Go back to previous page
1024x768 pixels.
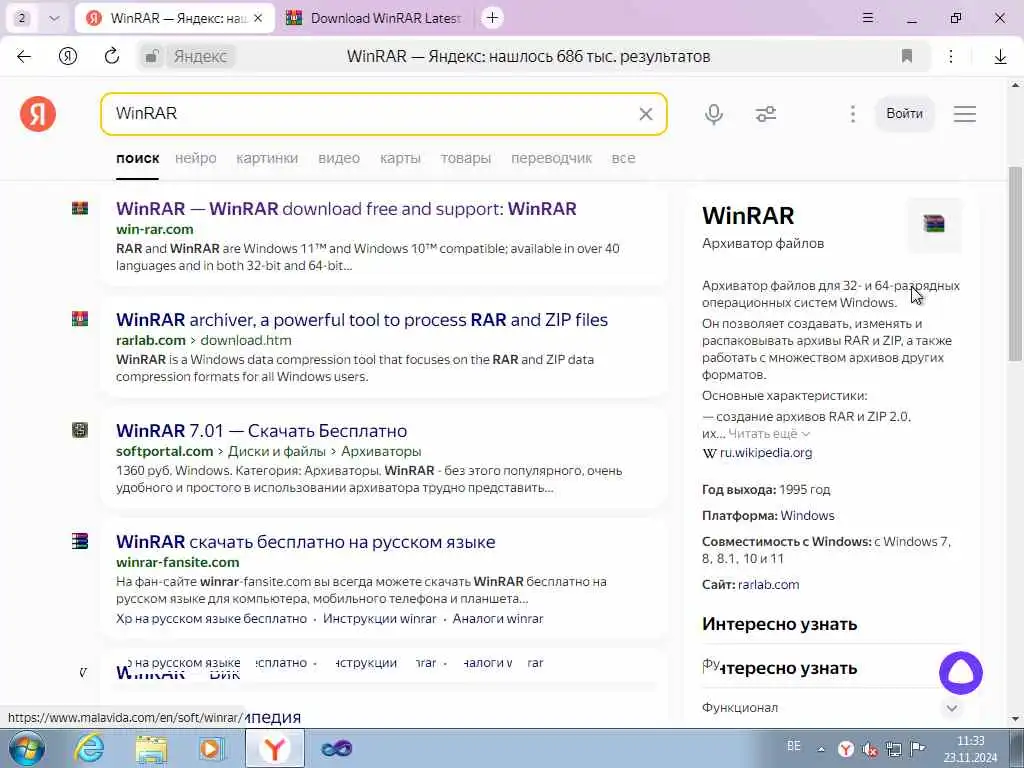[24, 57]
